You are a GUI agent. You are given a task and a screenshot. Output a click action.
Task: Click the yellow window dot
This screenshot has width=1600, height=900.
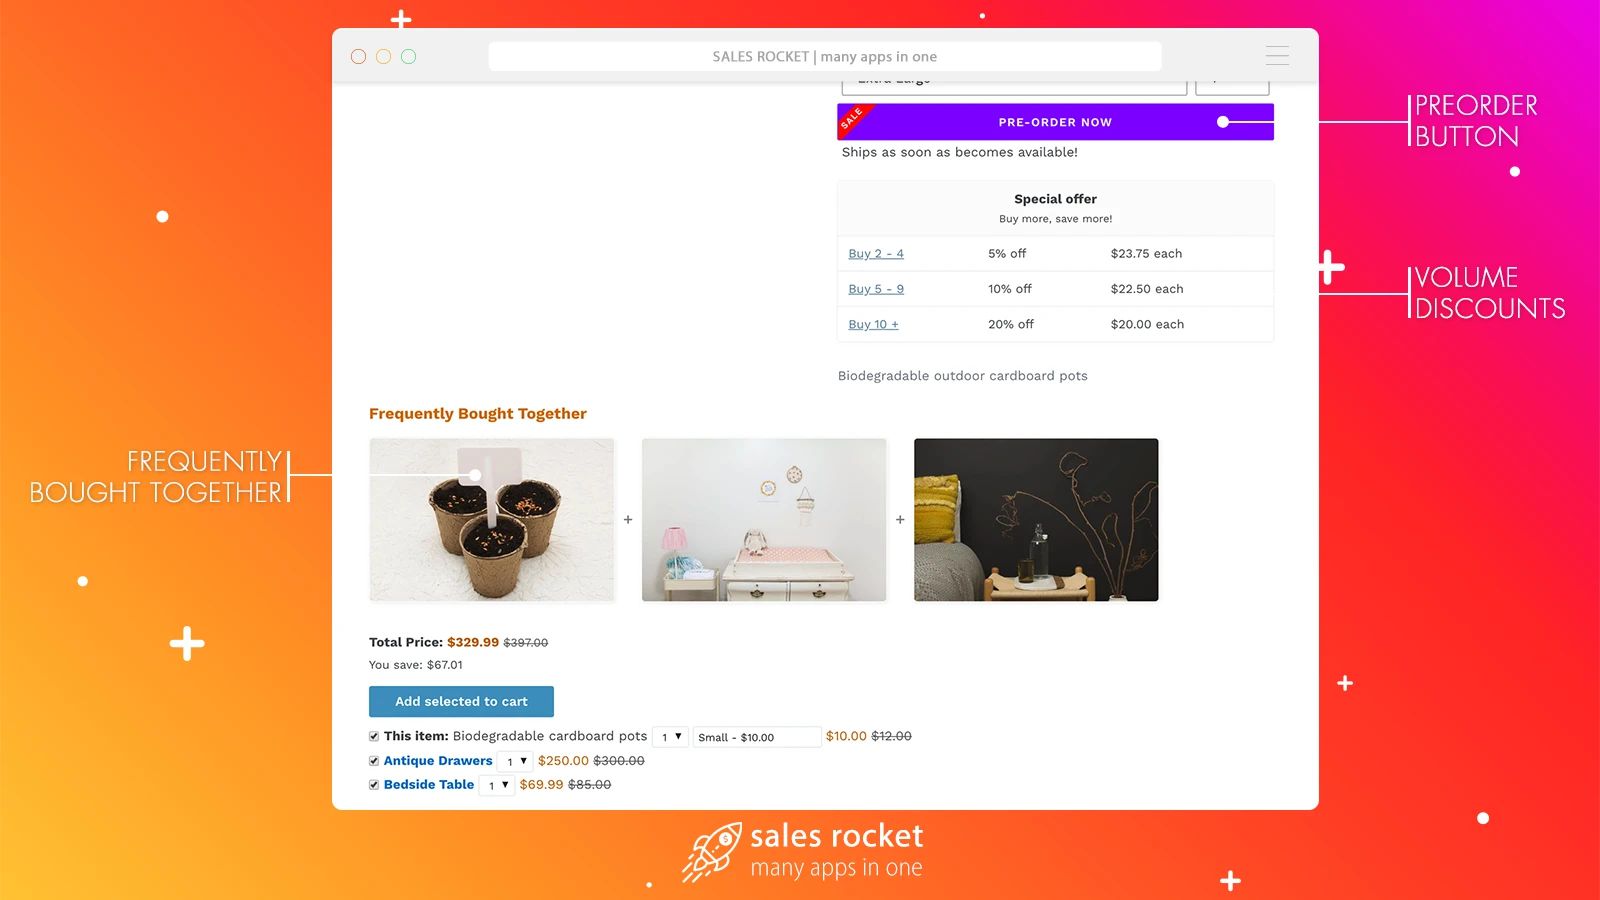[x=383, y=57]
